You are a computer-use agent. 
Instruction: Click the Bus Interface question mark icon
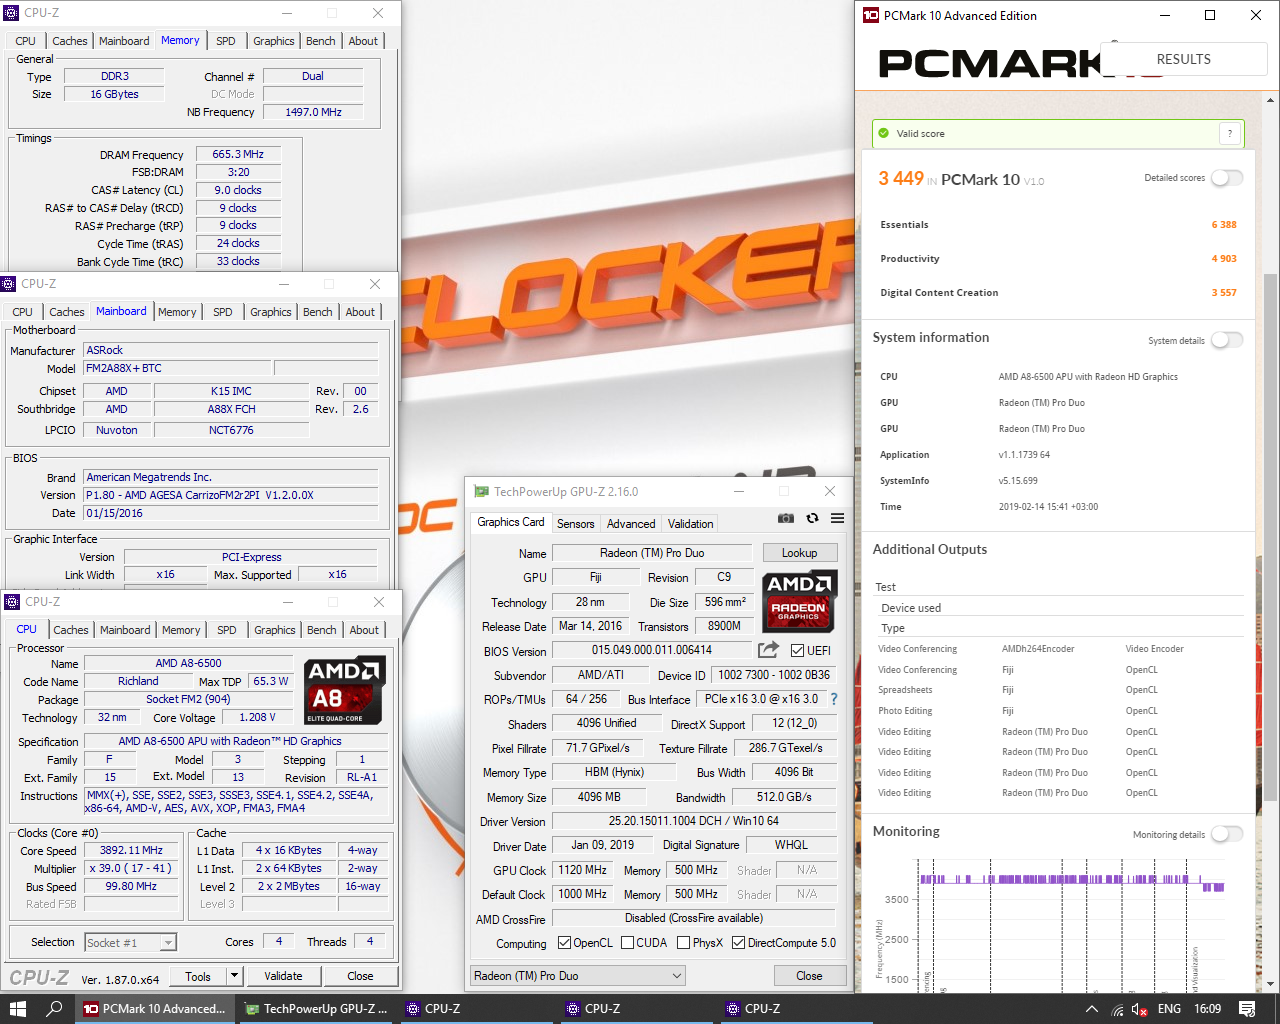click(x=834, y=699)
